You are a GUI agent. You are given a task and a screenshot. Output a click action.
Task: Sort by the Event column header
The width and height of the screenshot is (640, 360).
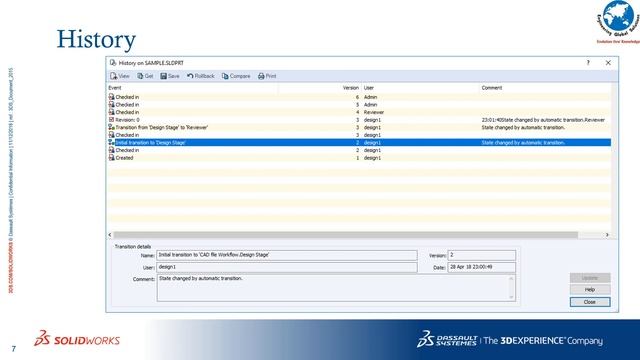pyautogui.click(x=193, y=88)
